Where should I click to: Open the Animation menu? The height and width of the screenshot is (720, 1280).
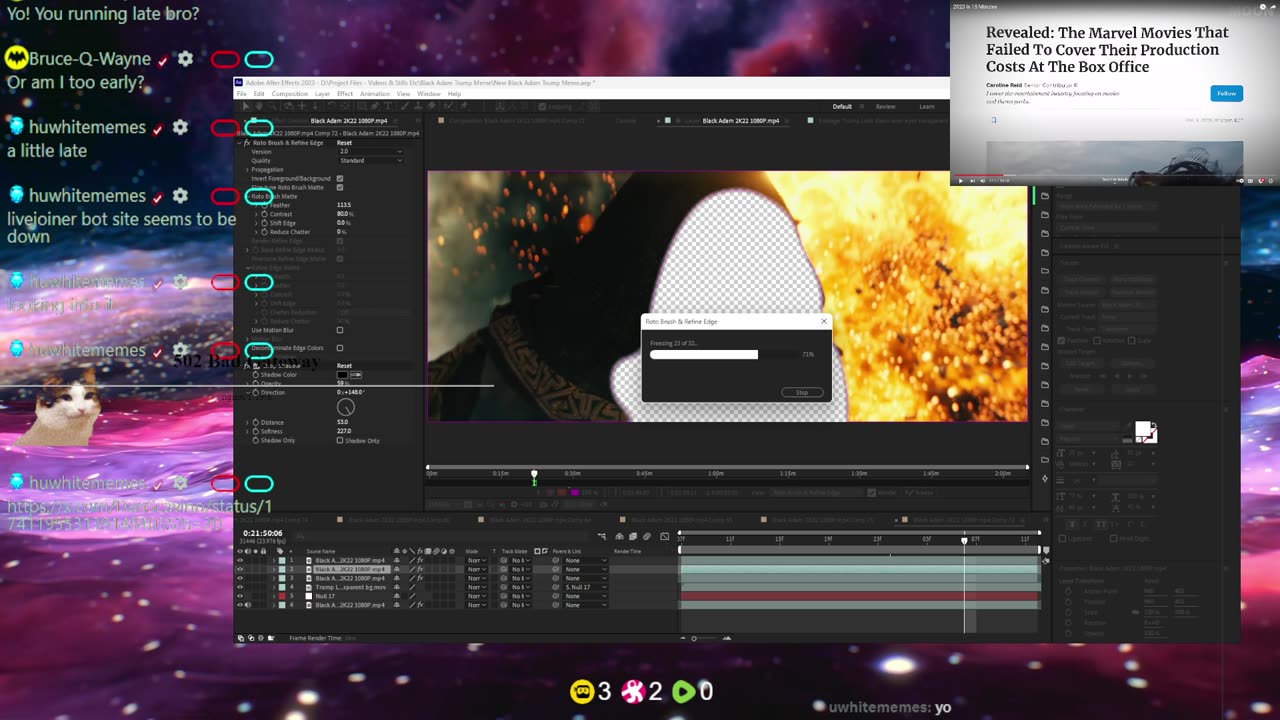point(375,93)
